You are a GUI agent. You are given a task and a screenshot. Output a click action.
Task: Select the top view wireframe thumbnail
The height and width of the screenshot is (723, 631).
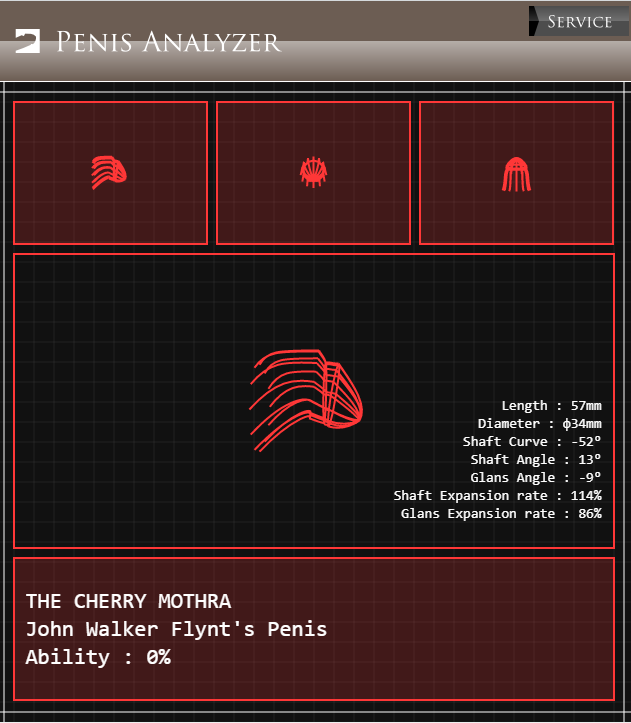[x=517, y=173]
